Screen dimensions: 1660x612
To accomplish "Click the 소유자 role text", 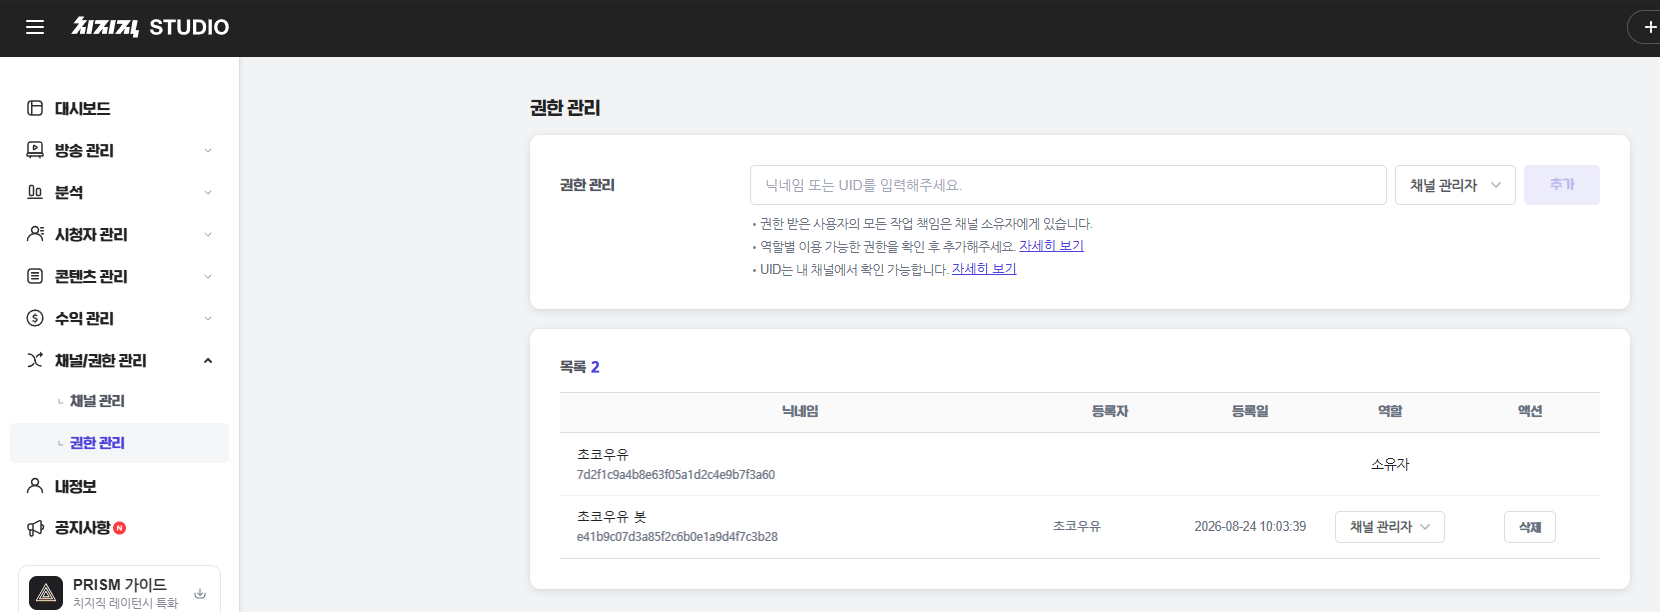I will tap(1390, 464).
